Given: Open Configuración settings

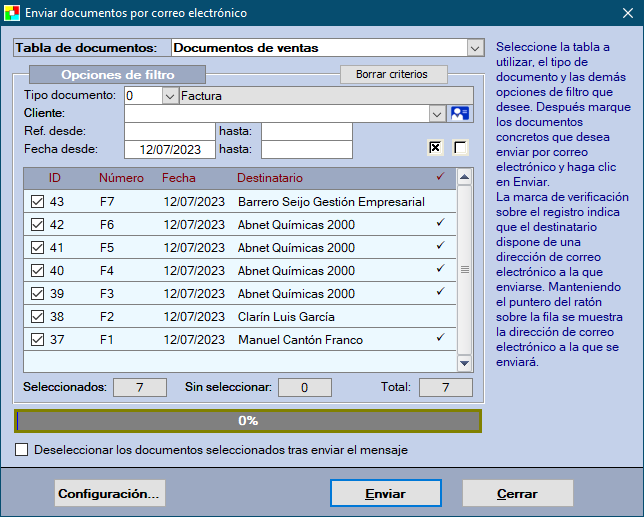Looking at the screenshot, I should tap(109, 493).
